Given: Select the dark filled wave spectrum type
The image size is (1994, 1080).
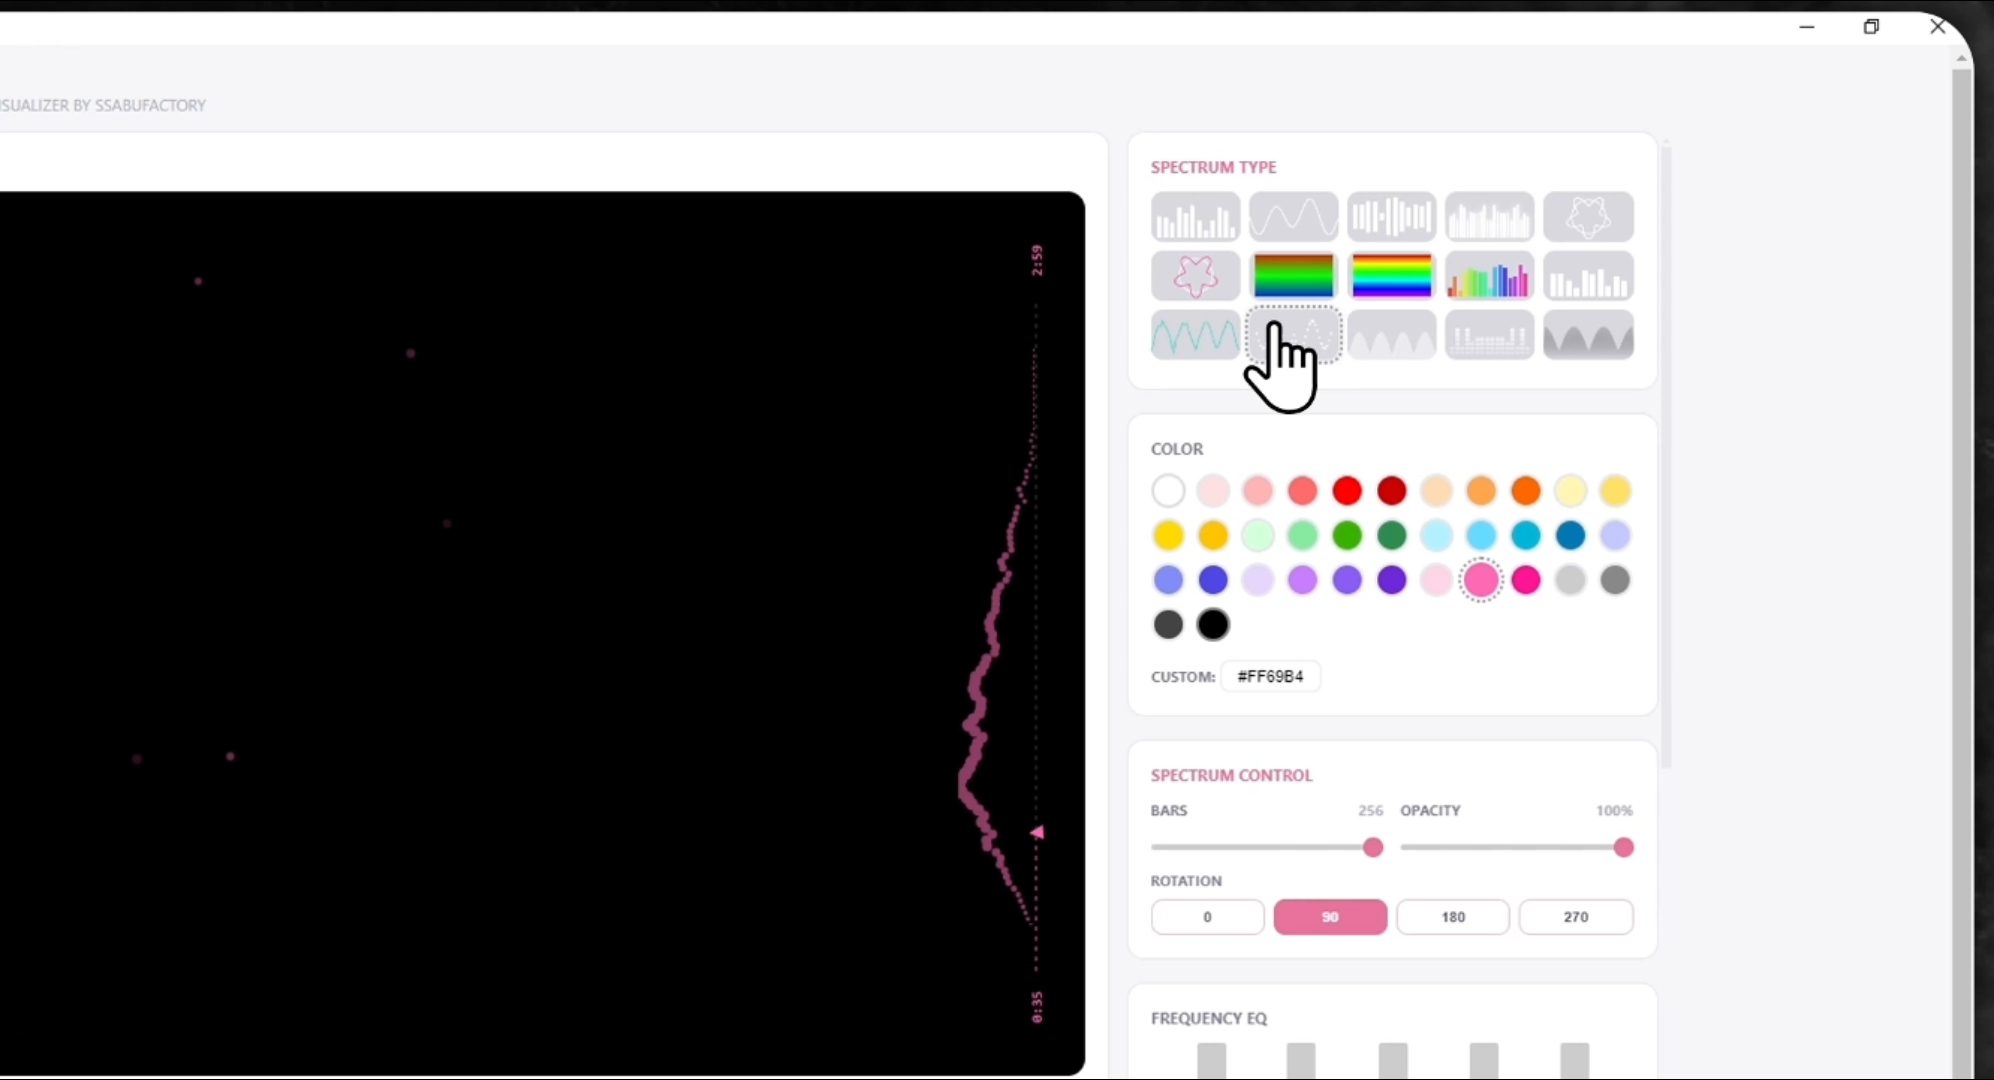Looking at the screenshot, I should (1587, 335).
